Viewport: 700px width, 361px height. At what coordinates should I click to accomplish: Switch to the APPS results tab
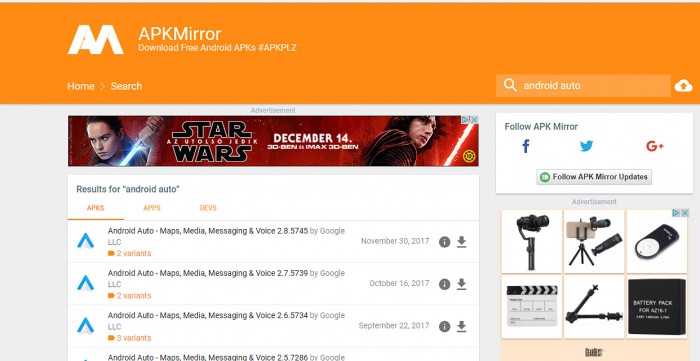[152, 208]
